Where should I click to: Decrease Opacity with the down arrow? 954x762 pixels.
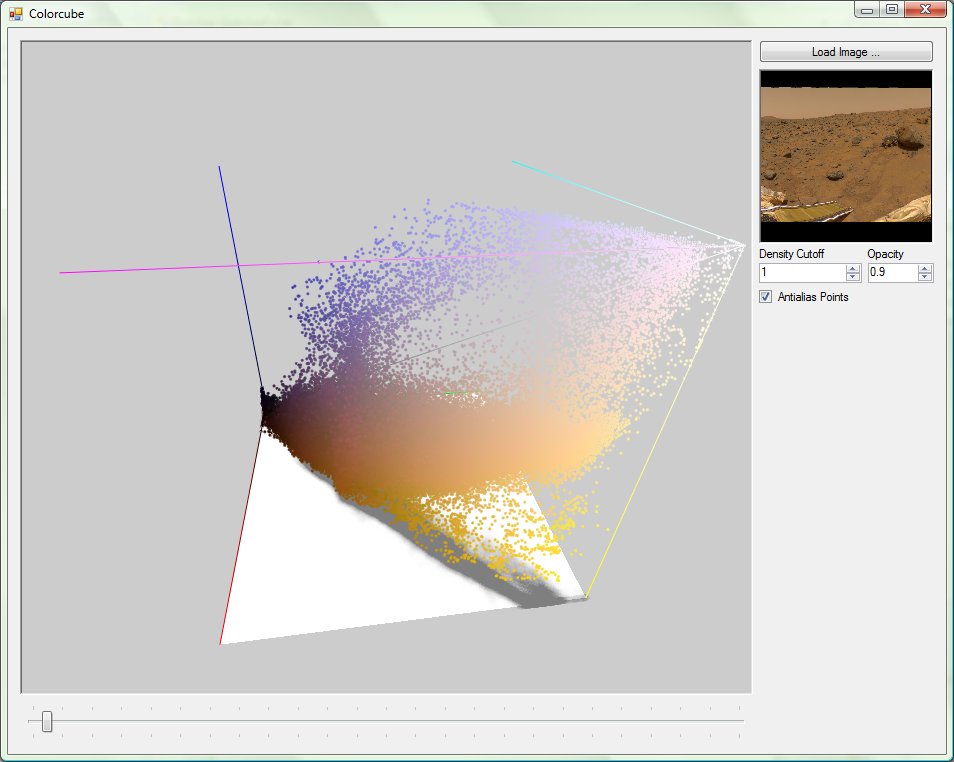tap(925, 277)
